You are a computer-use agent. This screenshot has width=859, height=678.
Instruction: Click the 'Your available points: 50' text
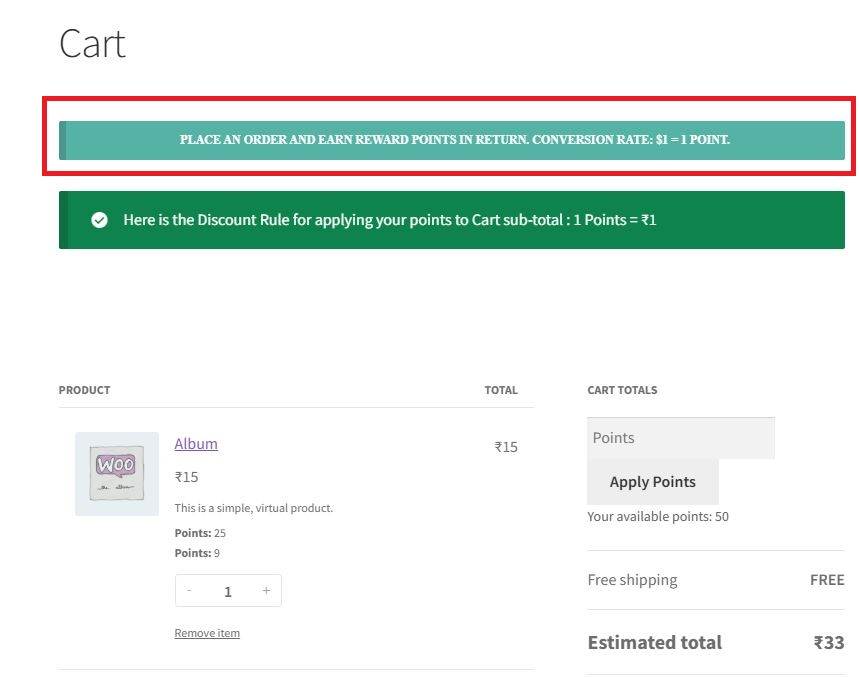click(x=658, y=516)
